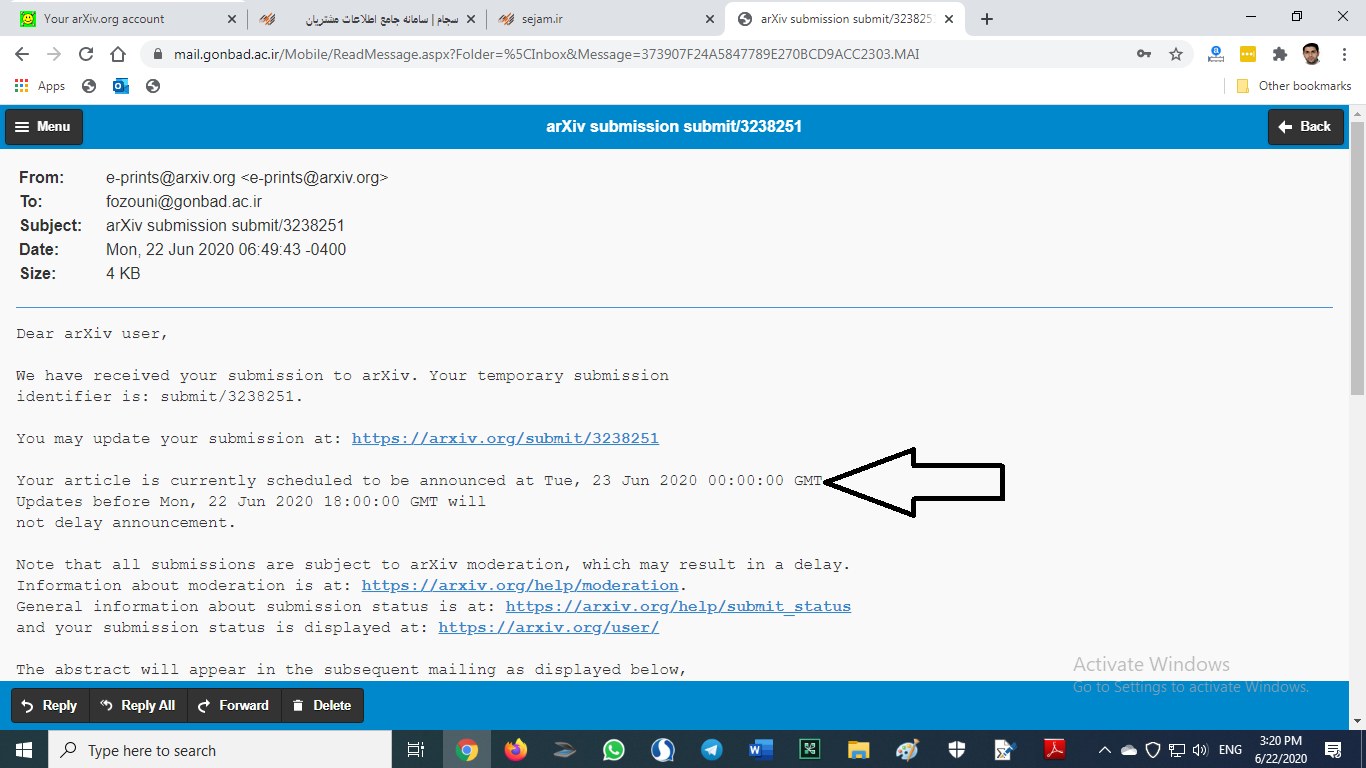Screen dimensions: 1366x768
Task: Open Adobe Acrobat from the taskbar
Action: pos(1054,750)
